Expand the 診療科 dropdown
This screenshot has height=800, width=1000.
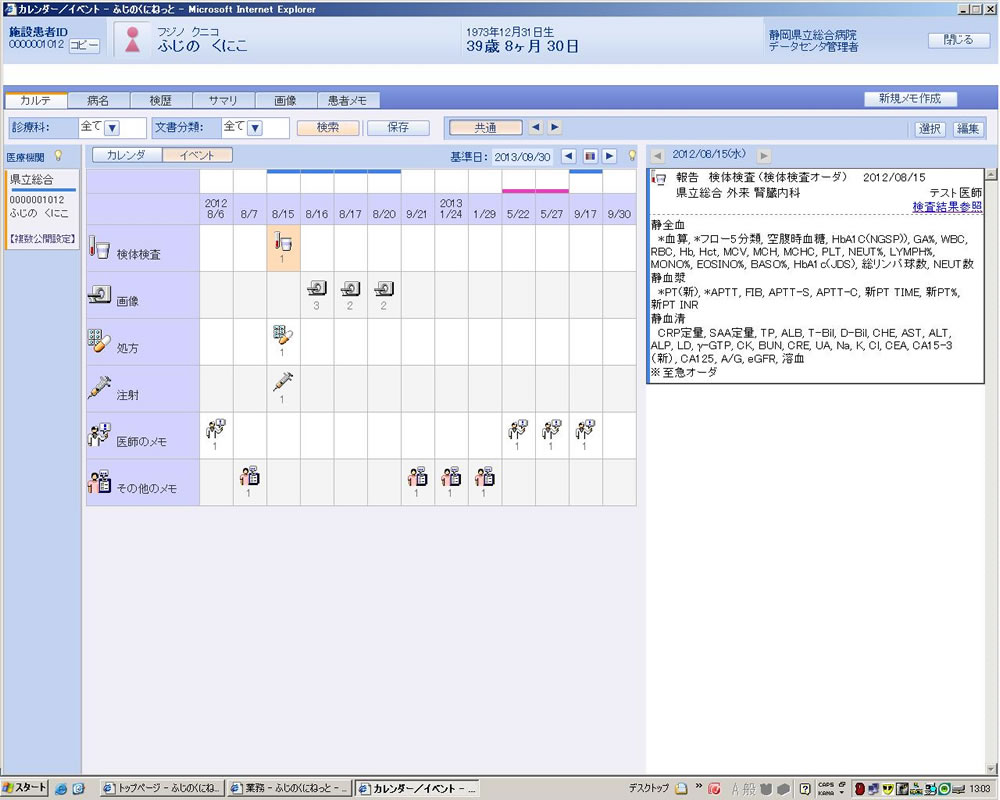coord(112,128)
